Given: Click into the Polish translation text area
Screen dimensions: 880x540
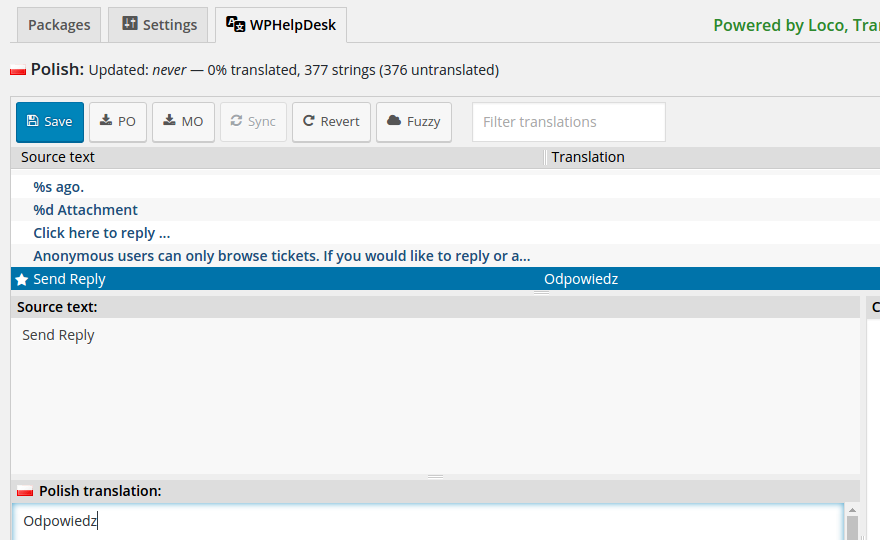Looking at the screenshot, I should (x=428, y=522).
